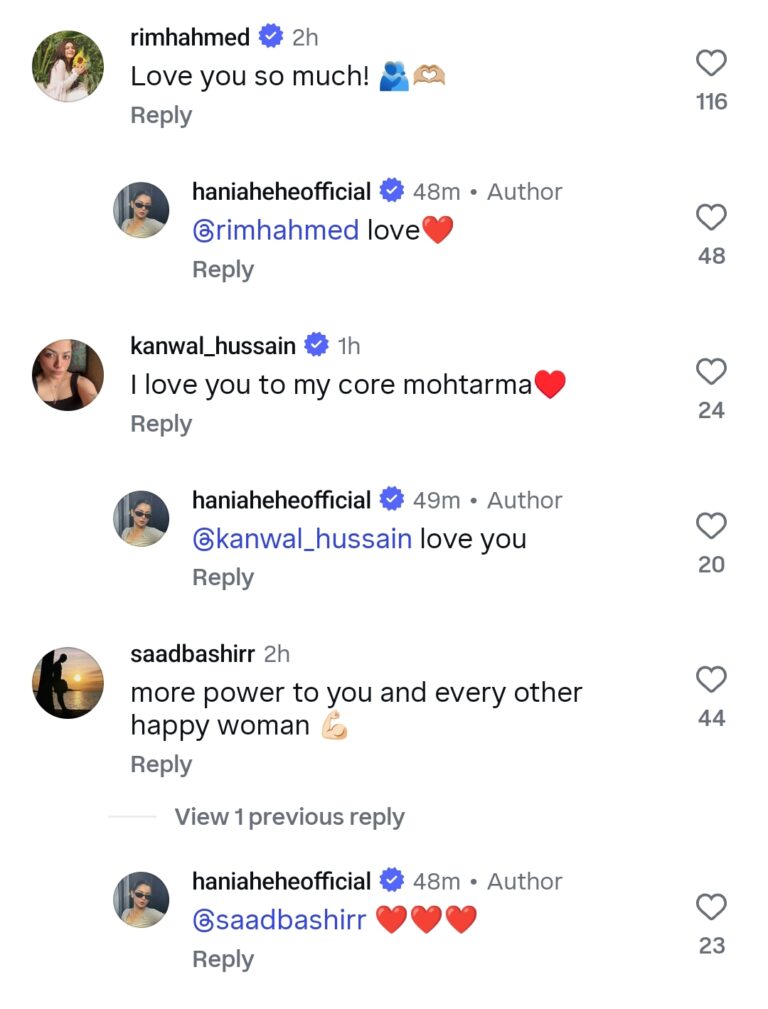
Task: Open the @kanwal_hussain mention link
Action: click(x=301, y=539)
